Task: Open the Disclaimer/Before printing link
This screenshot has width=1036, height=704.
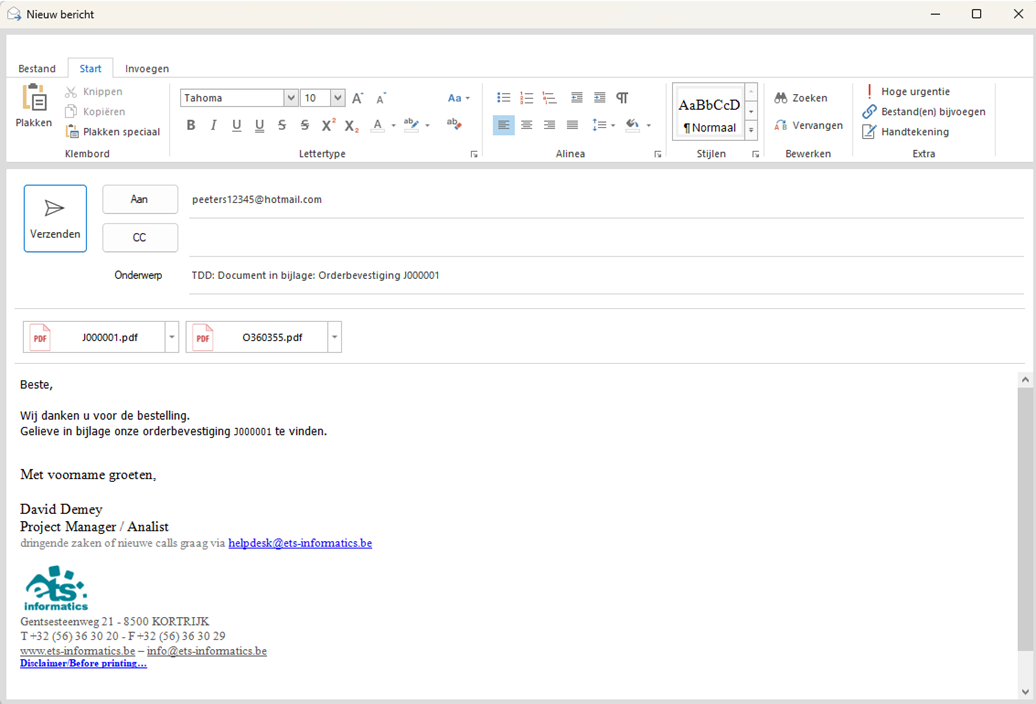Action: click(83, 664)
